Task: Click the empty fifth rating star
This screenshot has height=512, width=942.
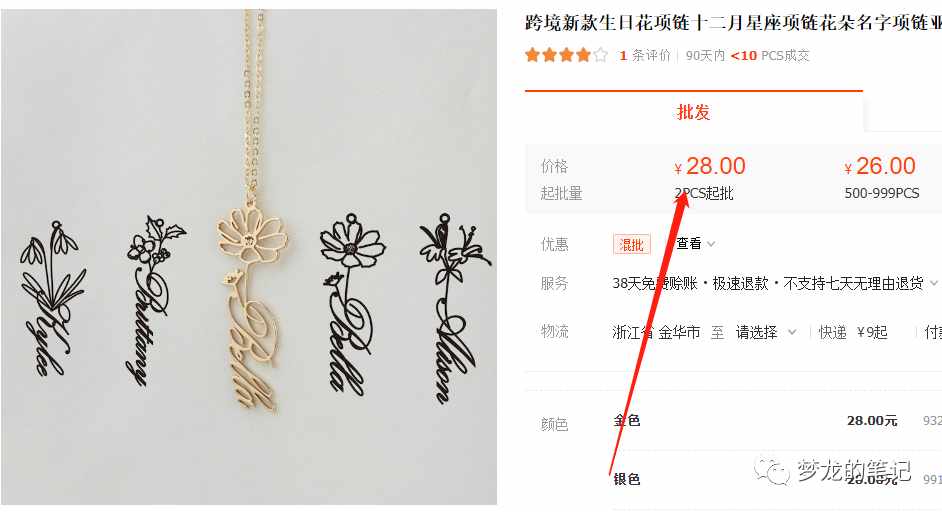Action: coord(600,55)
